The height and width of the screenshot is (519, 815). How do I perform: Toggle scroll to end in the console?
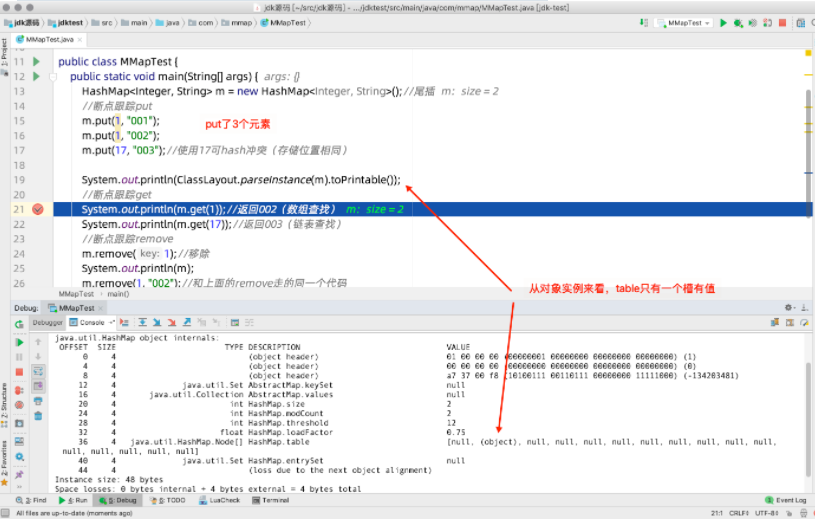point(38,386)
